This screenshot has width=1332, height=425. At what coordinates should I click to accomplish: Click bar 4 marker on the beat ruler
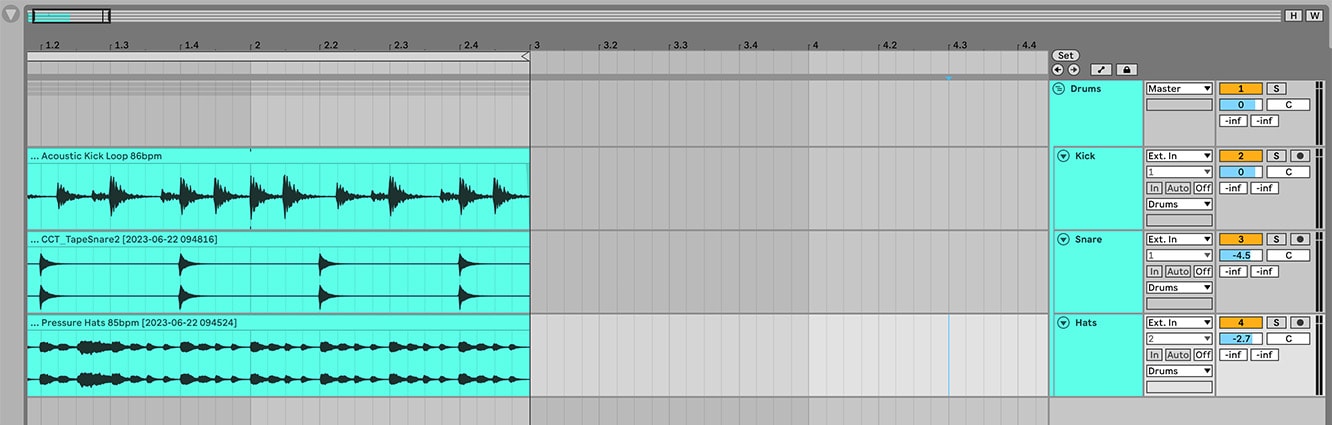[814, 45]
